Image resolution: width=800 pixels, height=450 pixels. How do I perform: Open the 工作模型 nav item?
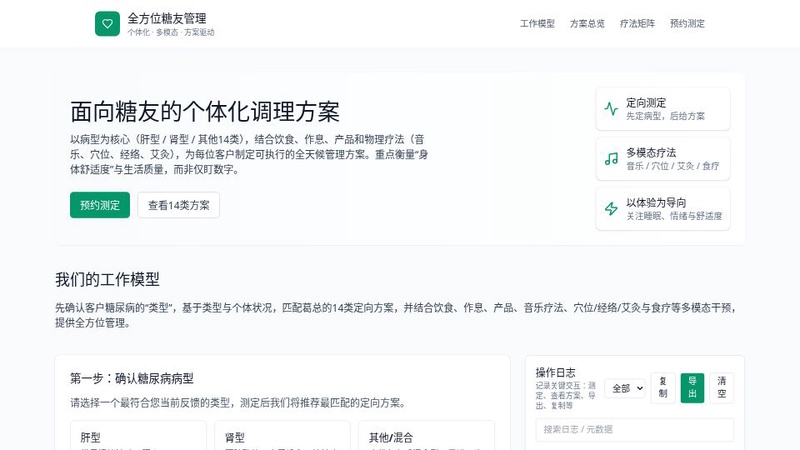tap(537, 23)
